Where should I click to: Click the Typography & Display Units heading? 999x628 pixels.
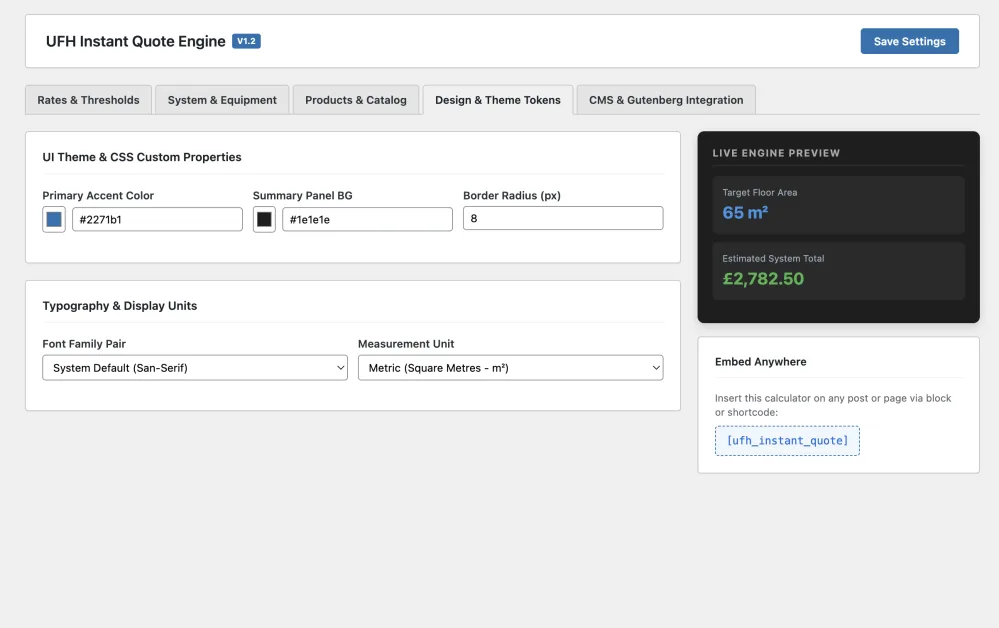tap(120, 306)
